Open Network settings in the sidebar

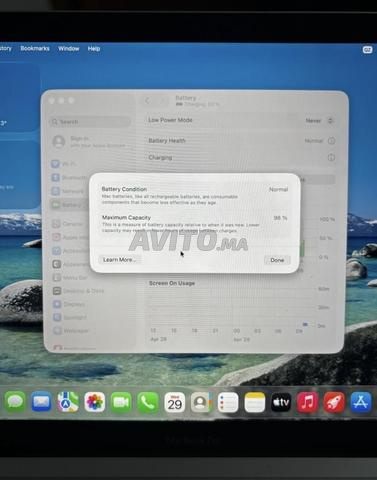[68, 191]
